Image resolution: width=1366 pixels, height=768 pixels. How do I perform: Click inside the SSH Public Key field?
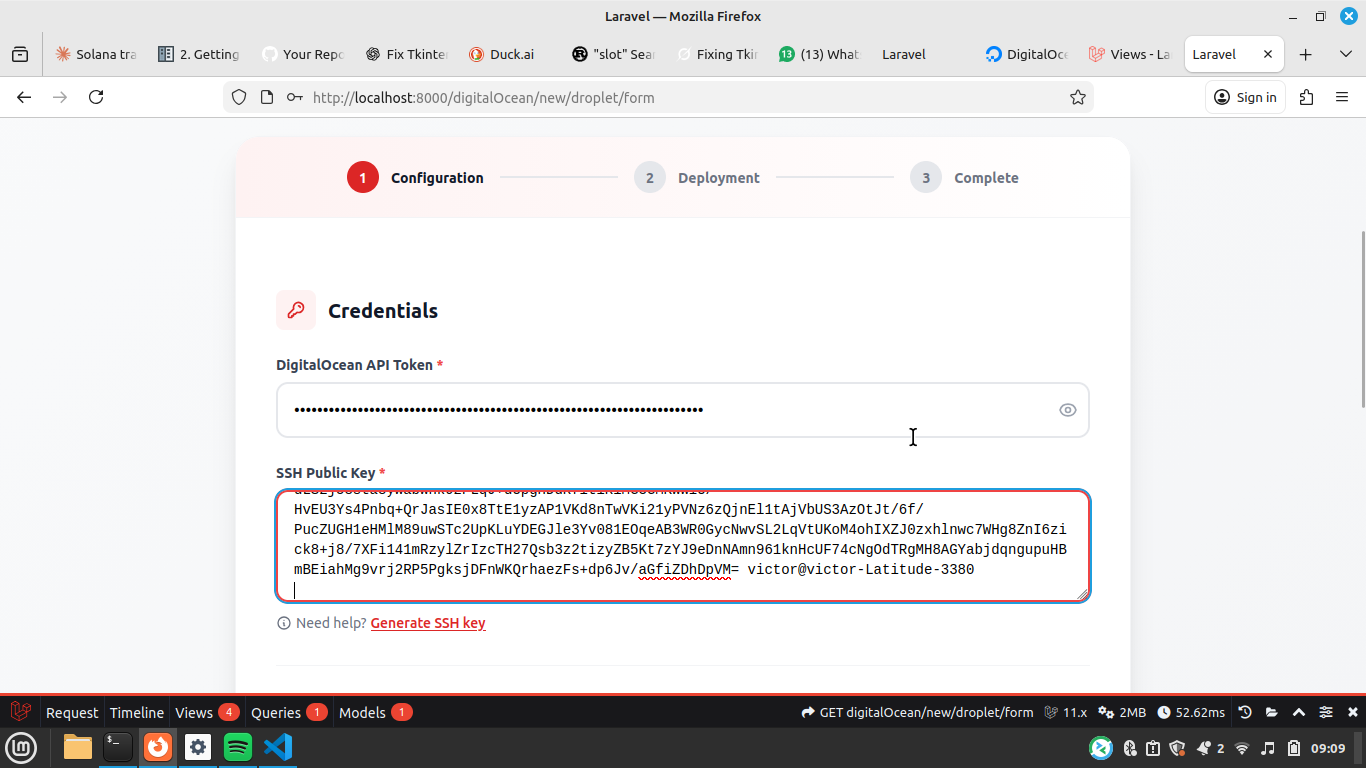pos(683,545)
